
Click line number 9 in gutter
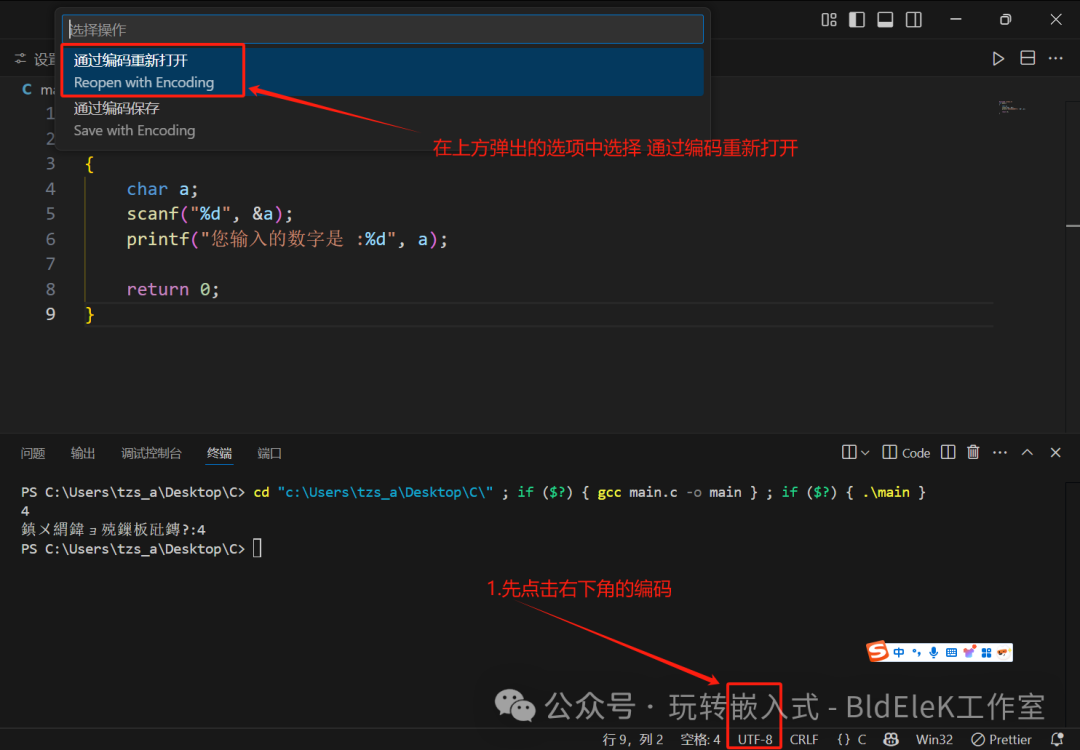coord(50,314)
